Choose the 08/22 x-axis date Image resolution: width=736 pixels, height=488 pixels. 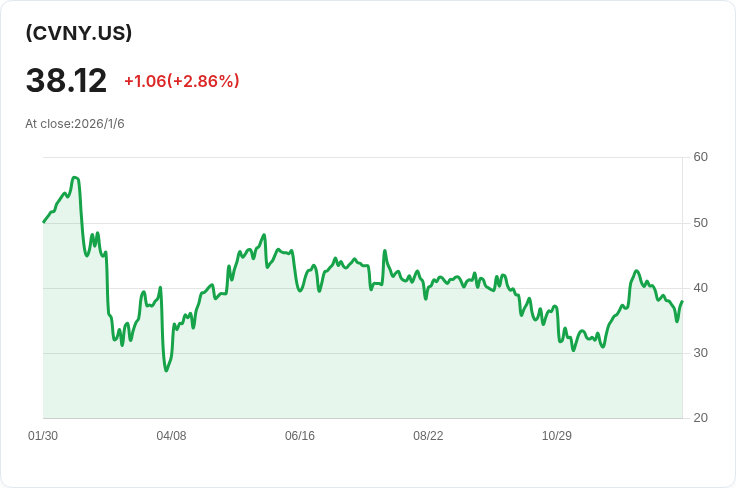tap(428, 436)
